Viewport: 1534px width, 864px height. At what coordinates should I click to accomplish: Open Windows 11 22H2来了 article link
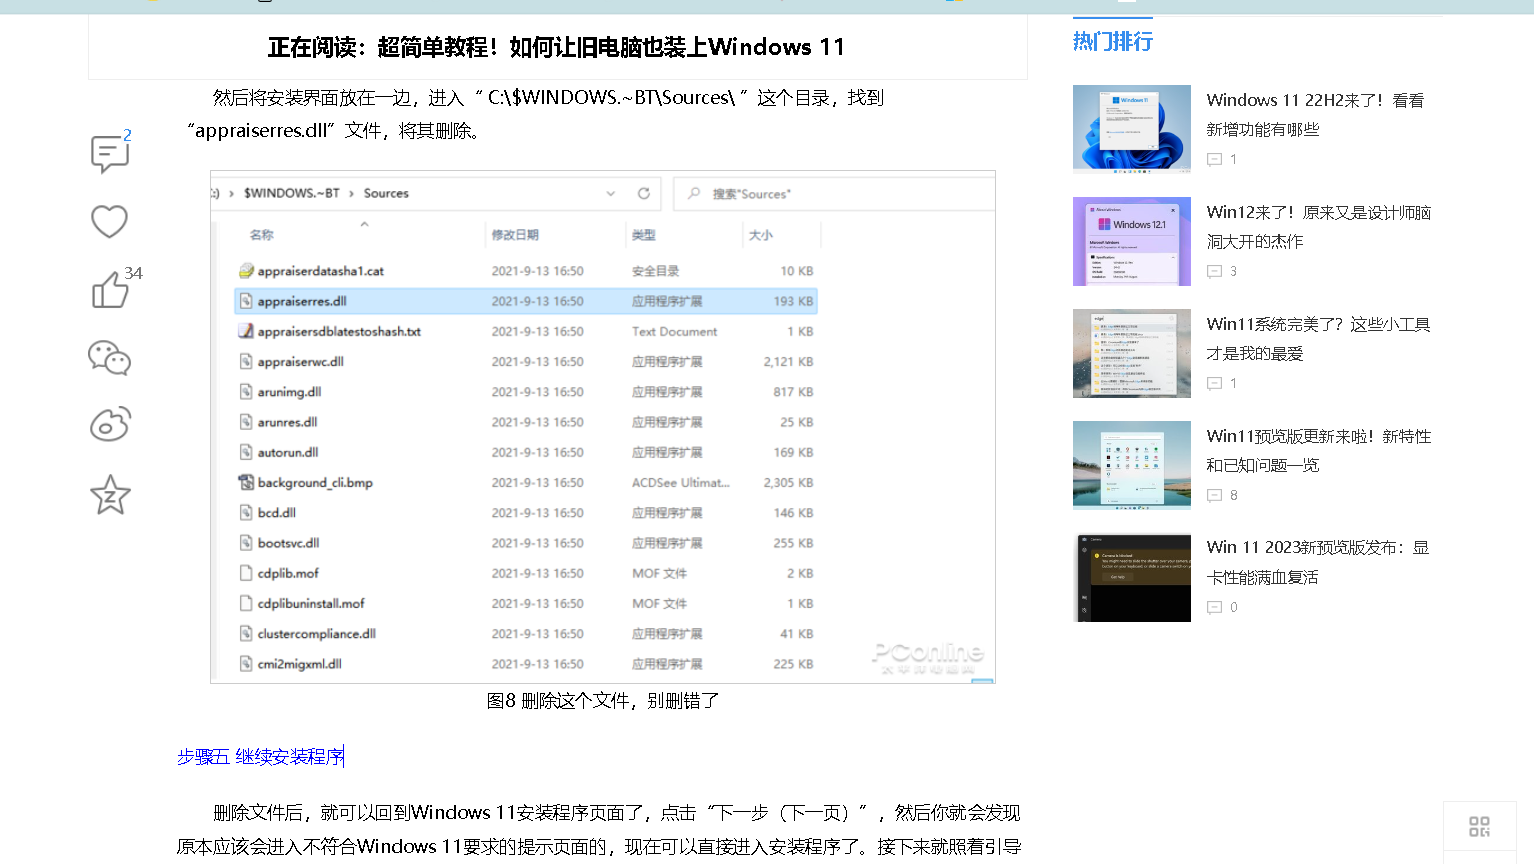click(x=1315, y=115)
